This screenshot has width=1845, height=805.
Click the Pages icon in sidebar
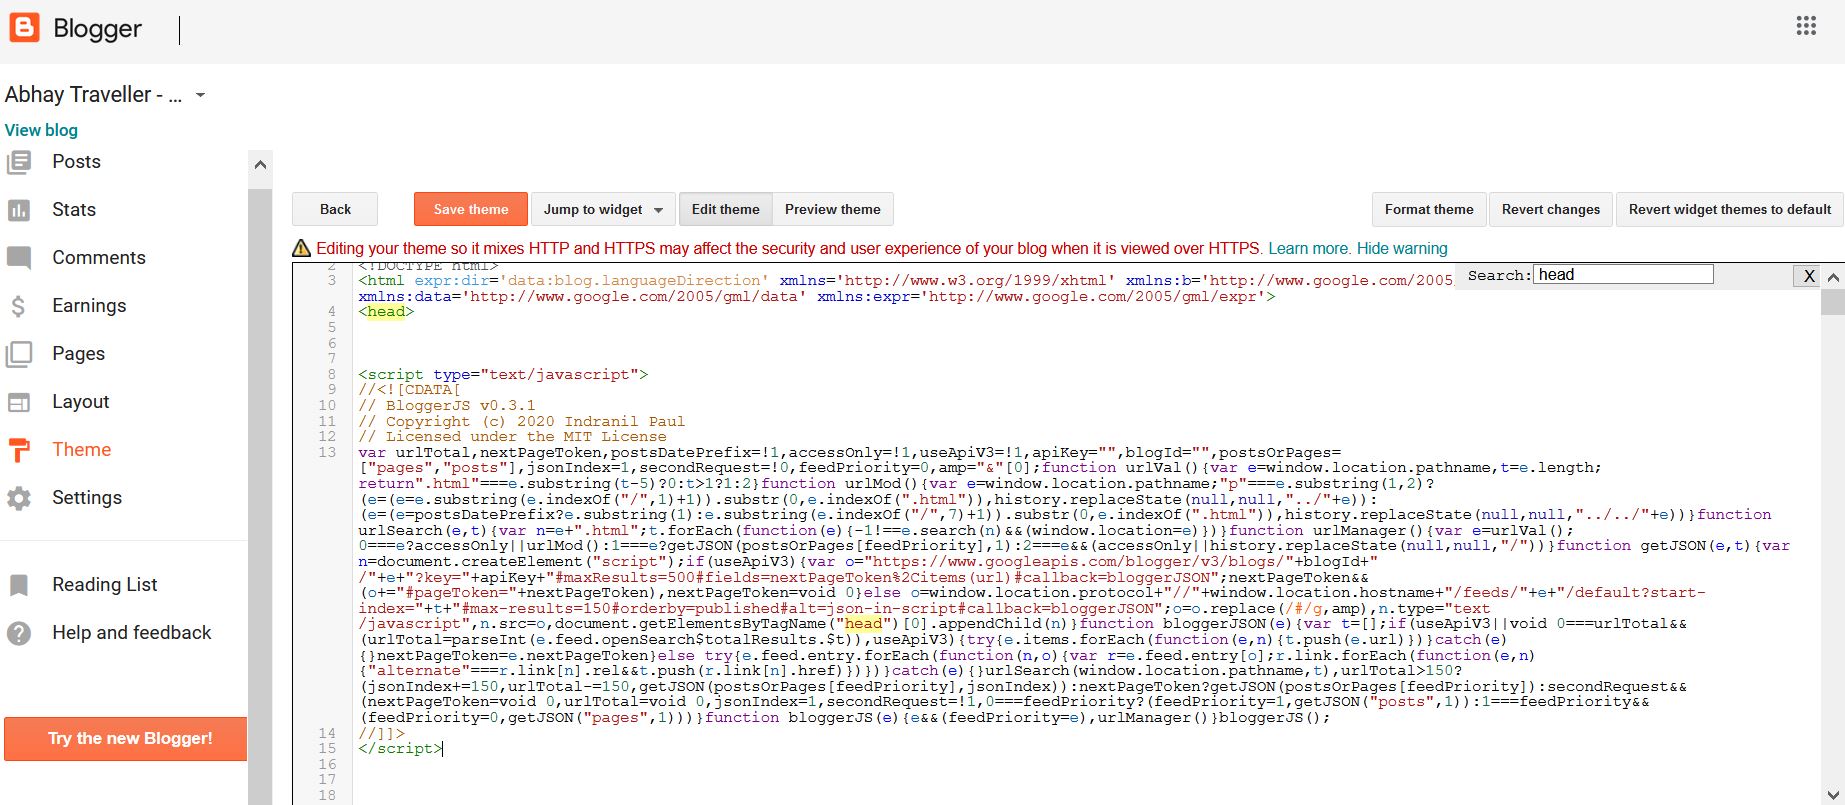click(19, 354)
